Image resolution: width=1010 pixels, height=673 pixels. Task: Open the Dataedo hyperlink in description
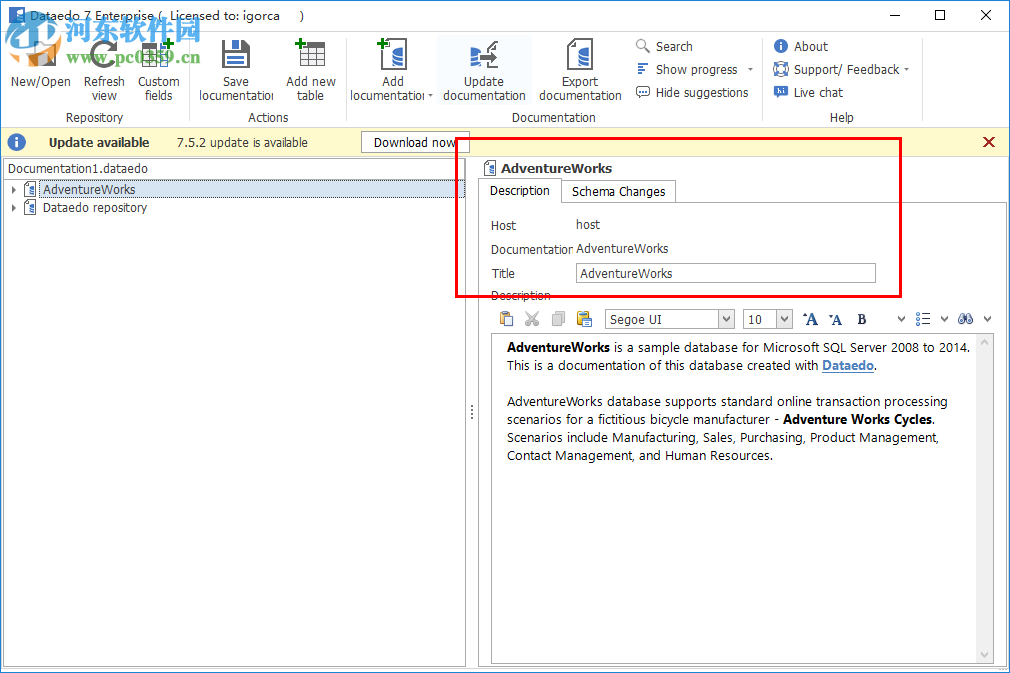[848, 366]
